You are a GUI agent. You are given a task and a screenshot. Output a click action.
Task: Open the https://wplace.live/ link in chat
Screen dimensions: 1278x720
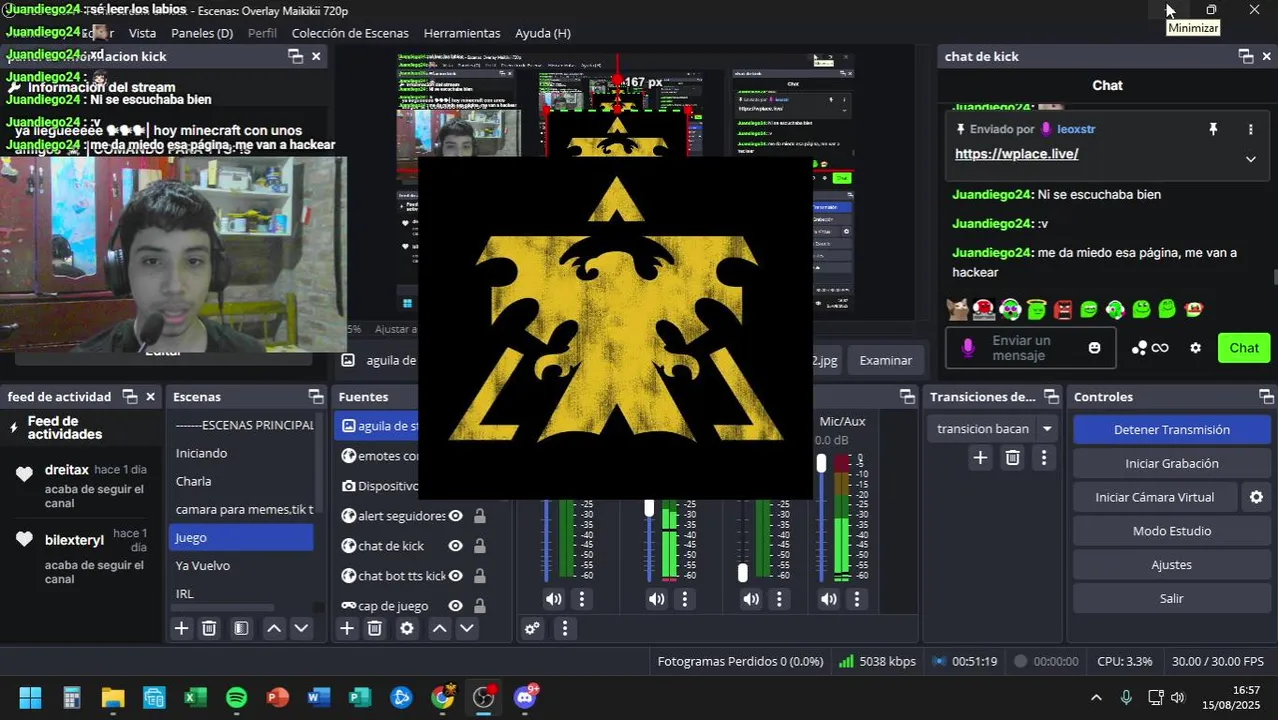point(1016,154)
